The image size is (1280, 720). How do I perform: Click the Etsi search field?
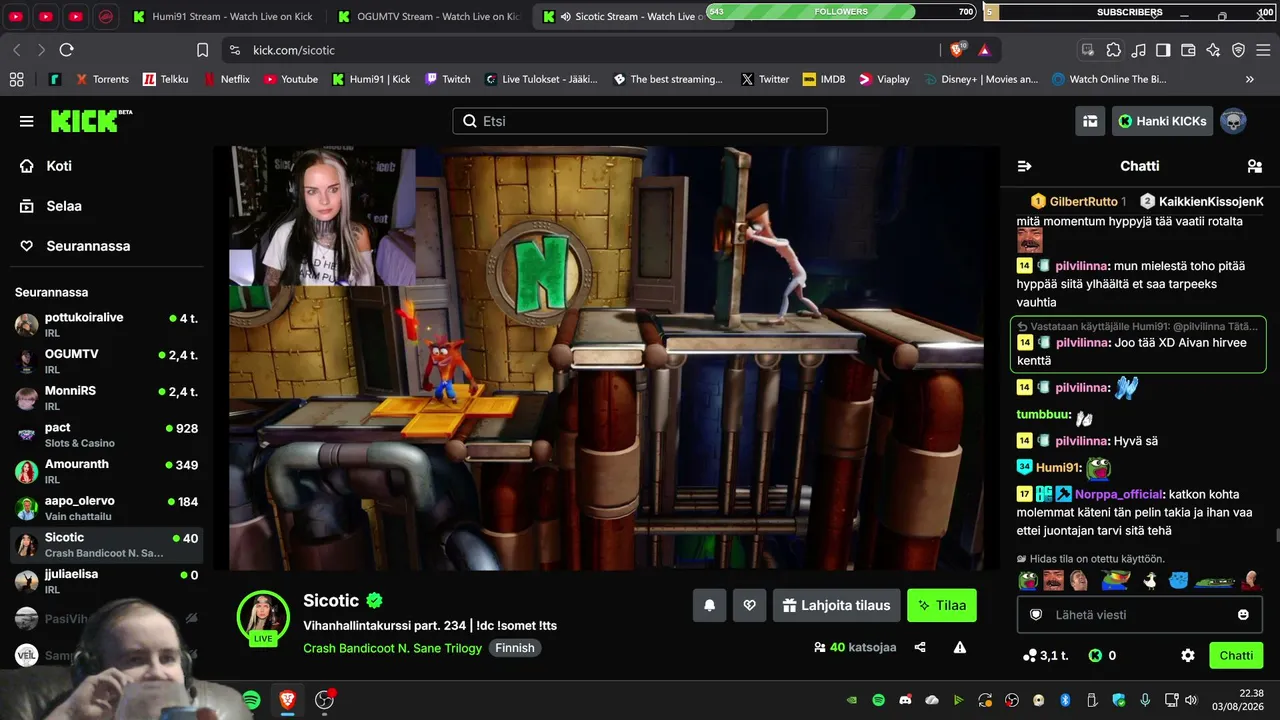pyautogui.click(x=640, y=121)
